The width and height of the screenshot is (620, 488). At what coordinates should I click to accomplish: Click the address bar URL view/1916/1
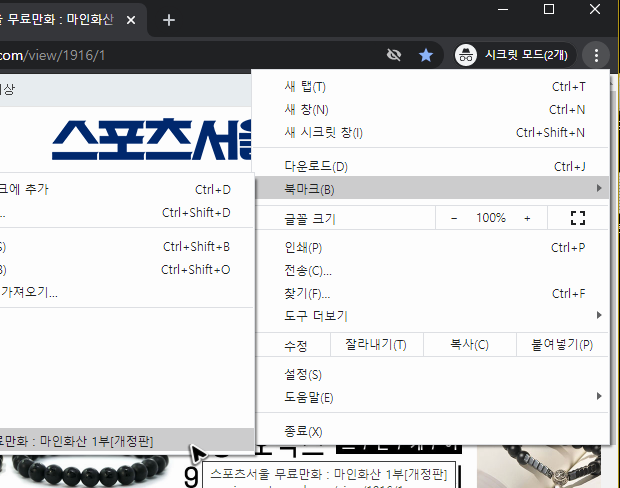52,56
